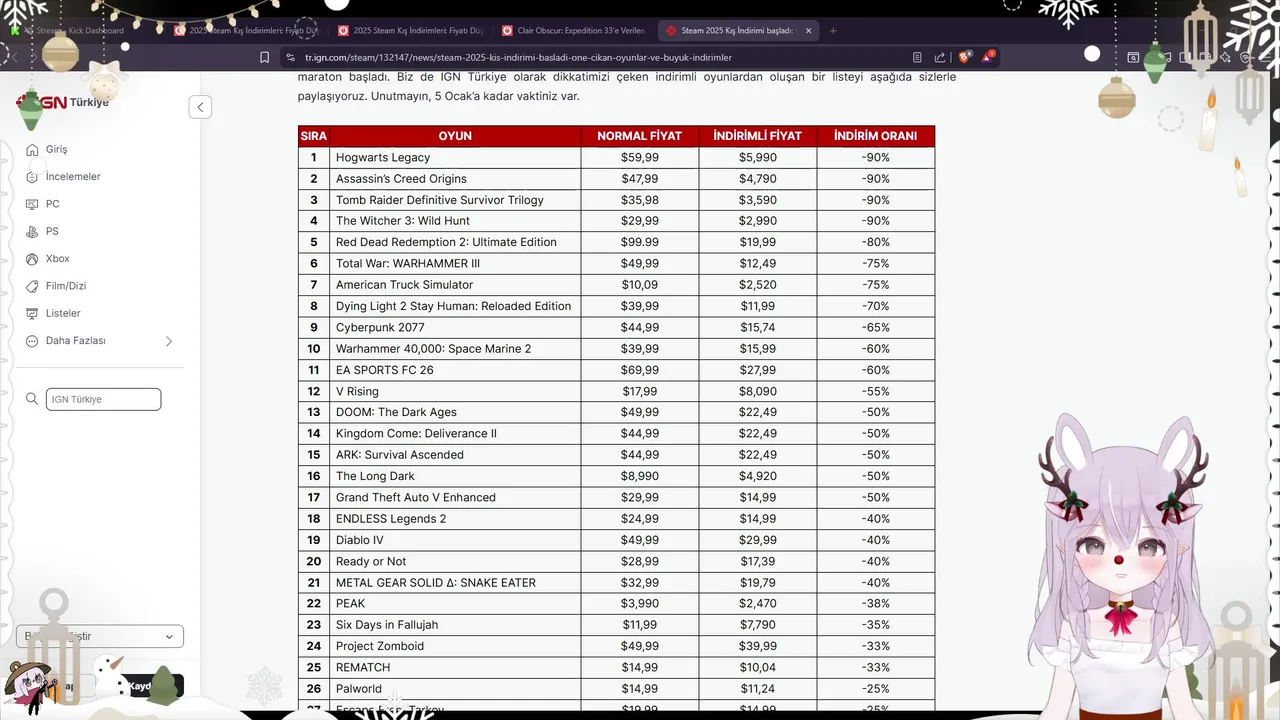This screenshot has height=720, width=1280.
Task: Click the bookmark icon in address bar
Action: click(x=264, y=58)
